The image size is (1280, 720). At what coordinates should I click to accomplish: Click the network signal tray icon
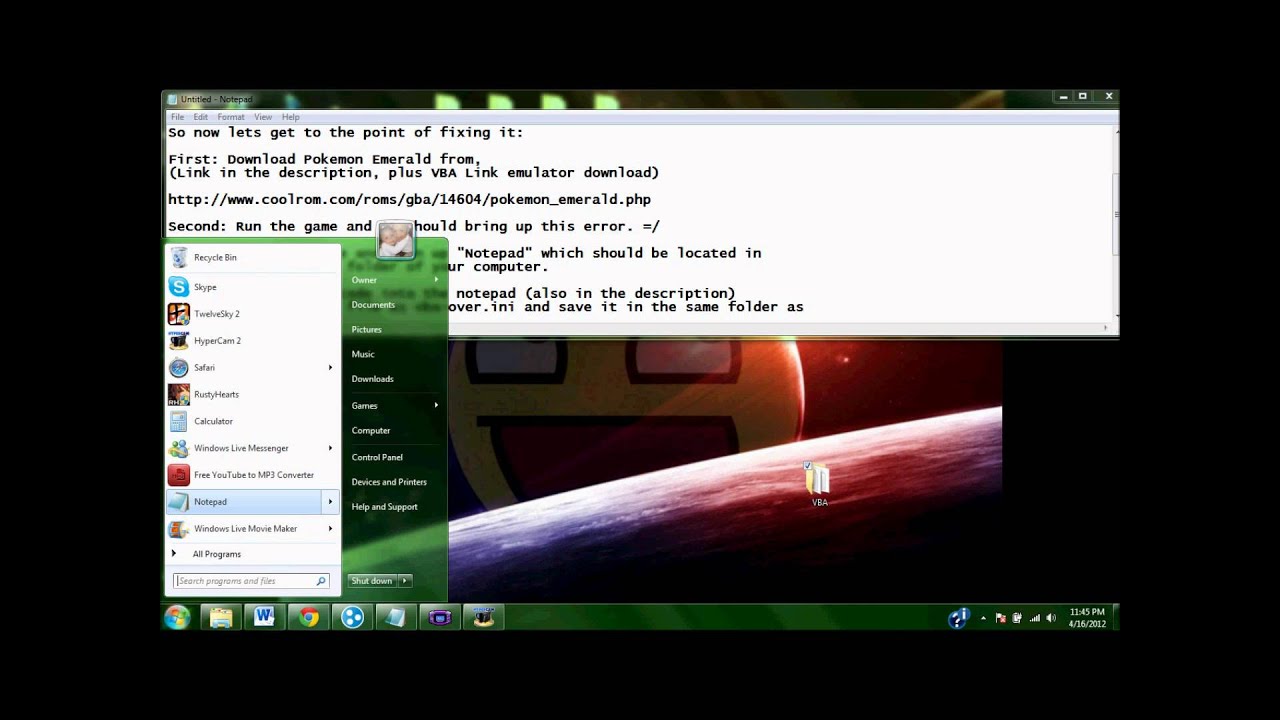click(x=1034, y=618)
